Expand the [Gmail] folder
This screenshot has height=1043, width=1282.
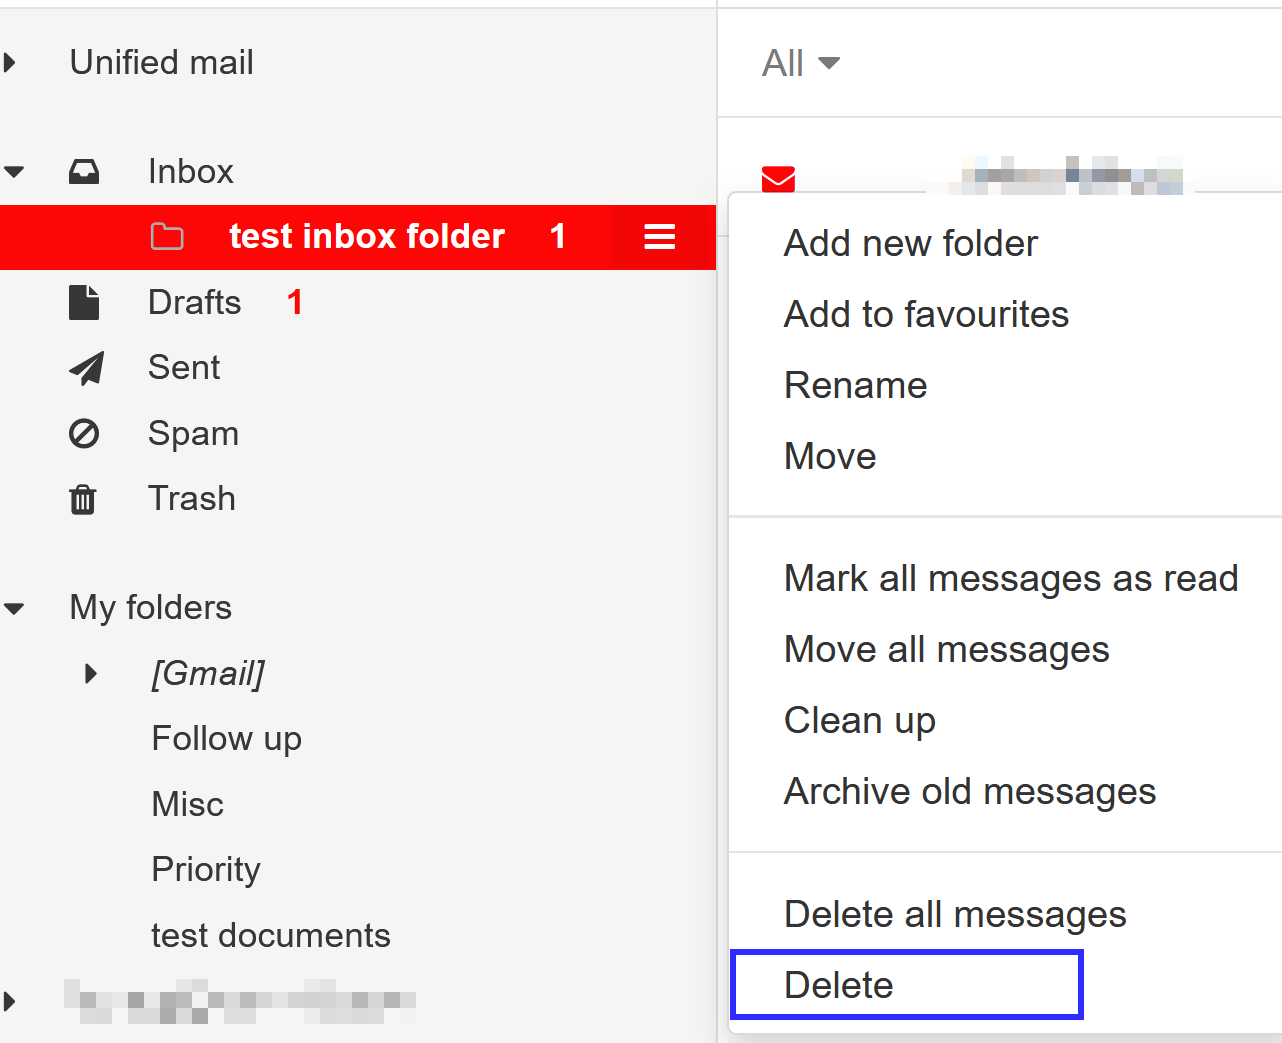click(91, 673)
